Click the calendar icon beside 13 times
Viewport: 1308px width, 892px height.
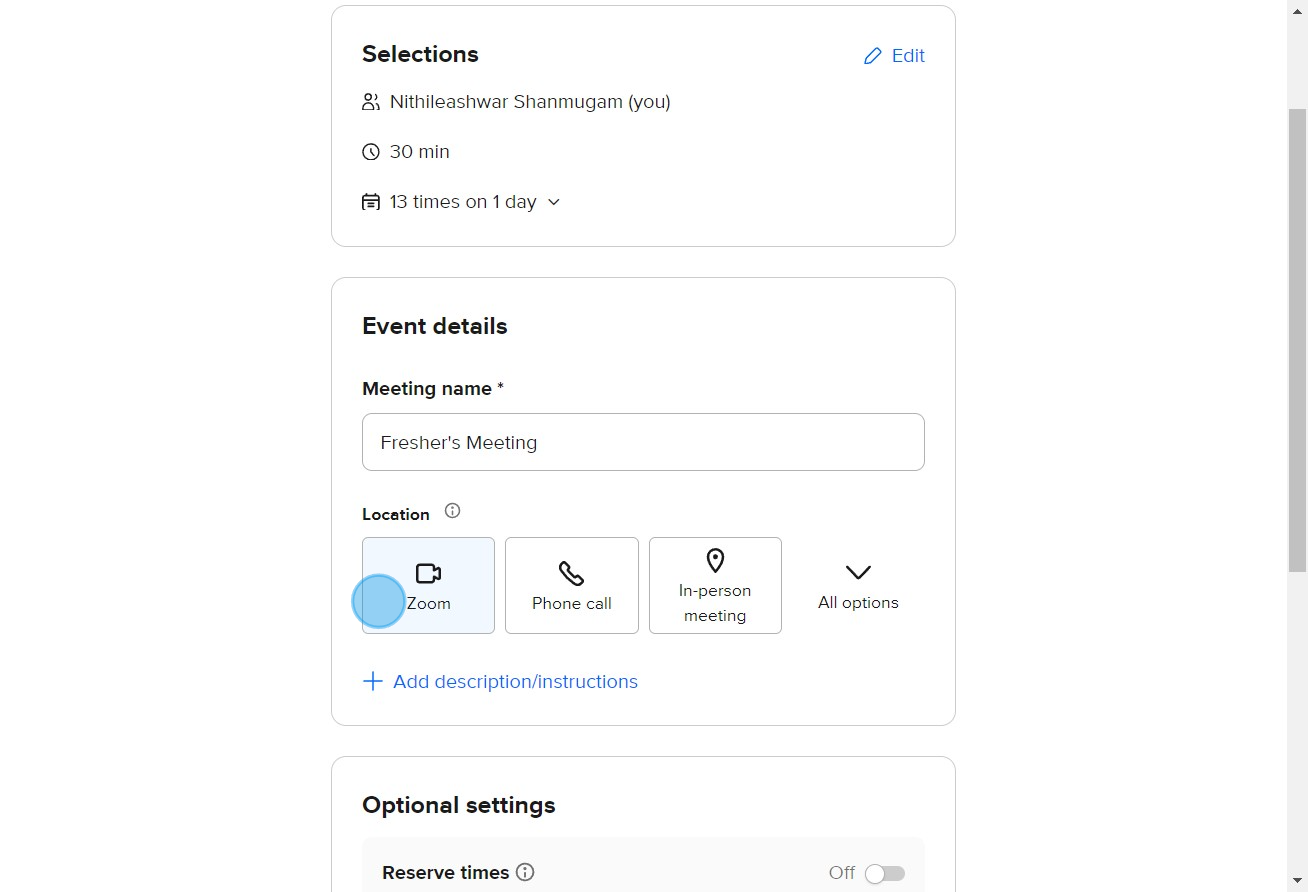coord(371,202)
